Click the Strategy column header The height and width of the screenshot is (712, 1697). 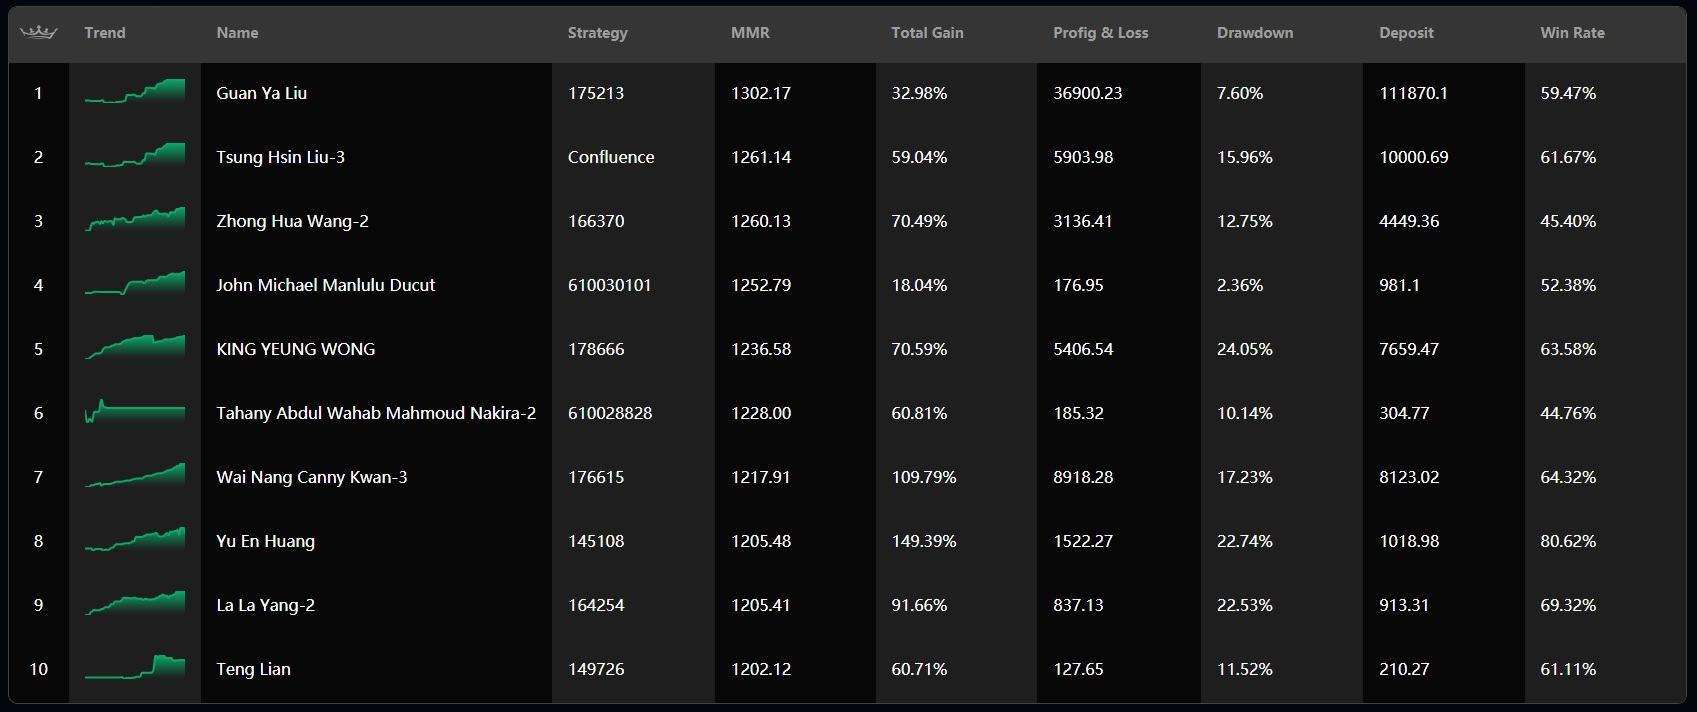597,33
